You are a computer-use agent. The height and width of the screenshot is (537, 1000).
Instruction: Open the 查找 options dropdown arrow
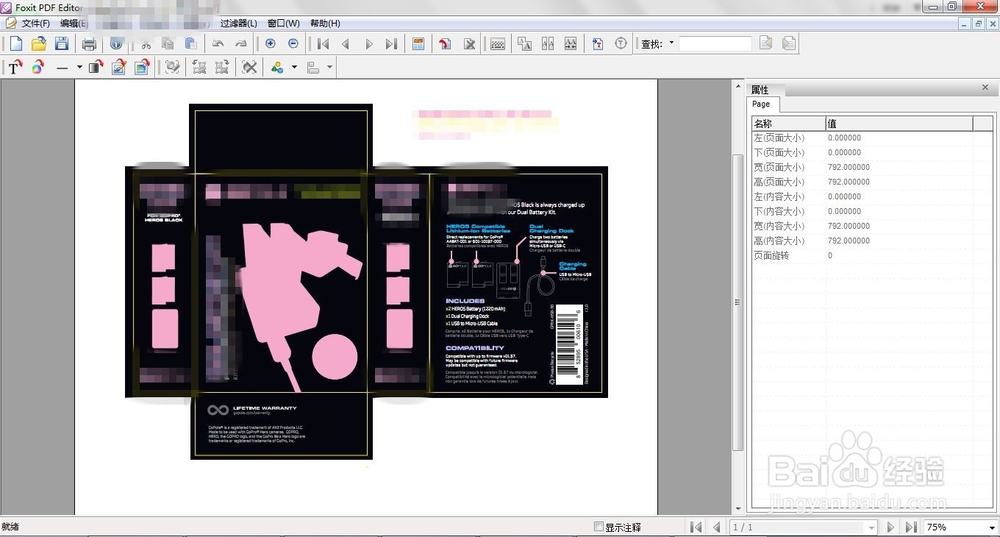point(672,43)
